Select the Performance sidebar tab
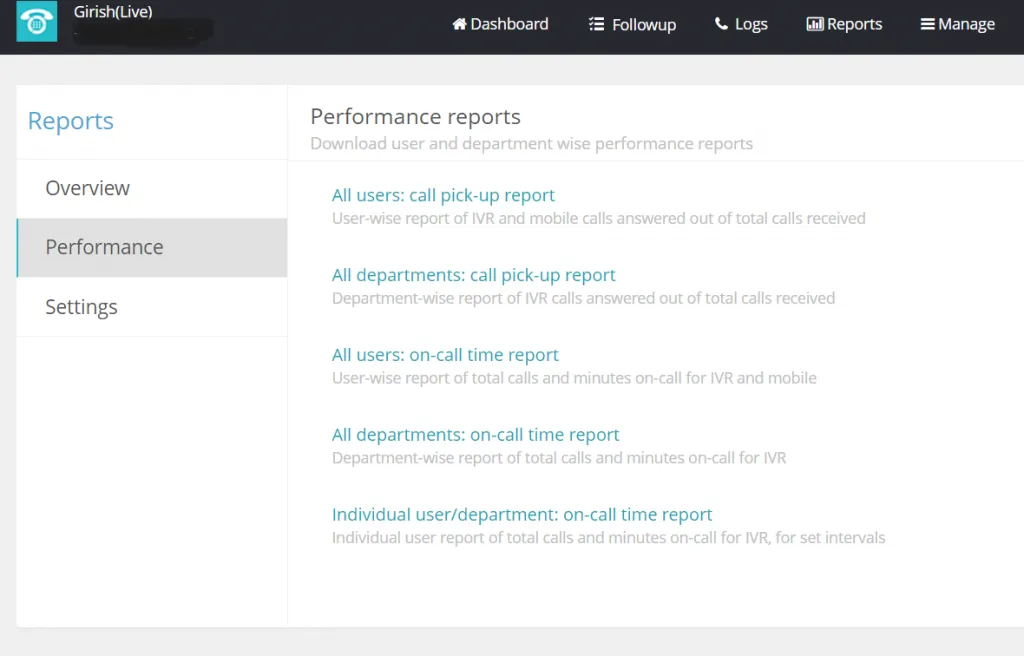Screen dimensions: 1024x656 (x=152, y=247)
